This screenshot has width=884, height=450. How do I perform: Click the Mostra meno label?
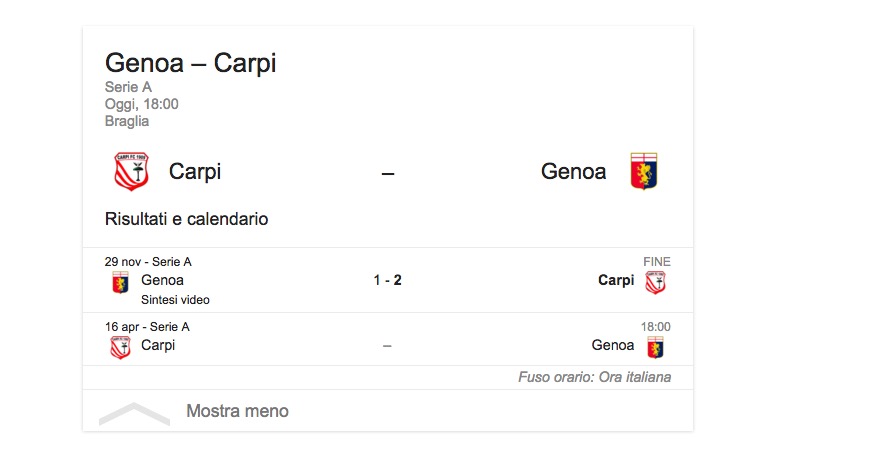(237, 411)
